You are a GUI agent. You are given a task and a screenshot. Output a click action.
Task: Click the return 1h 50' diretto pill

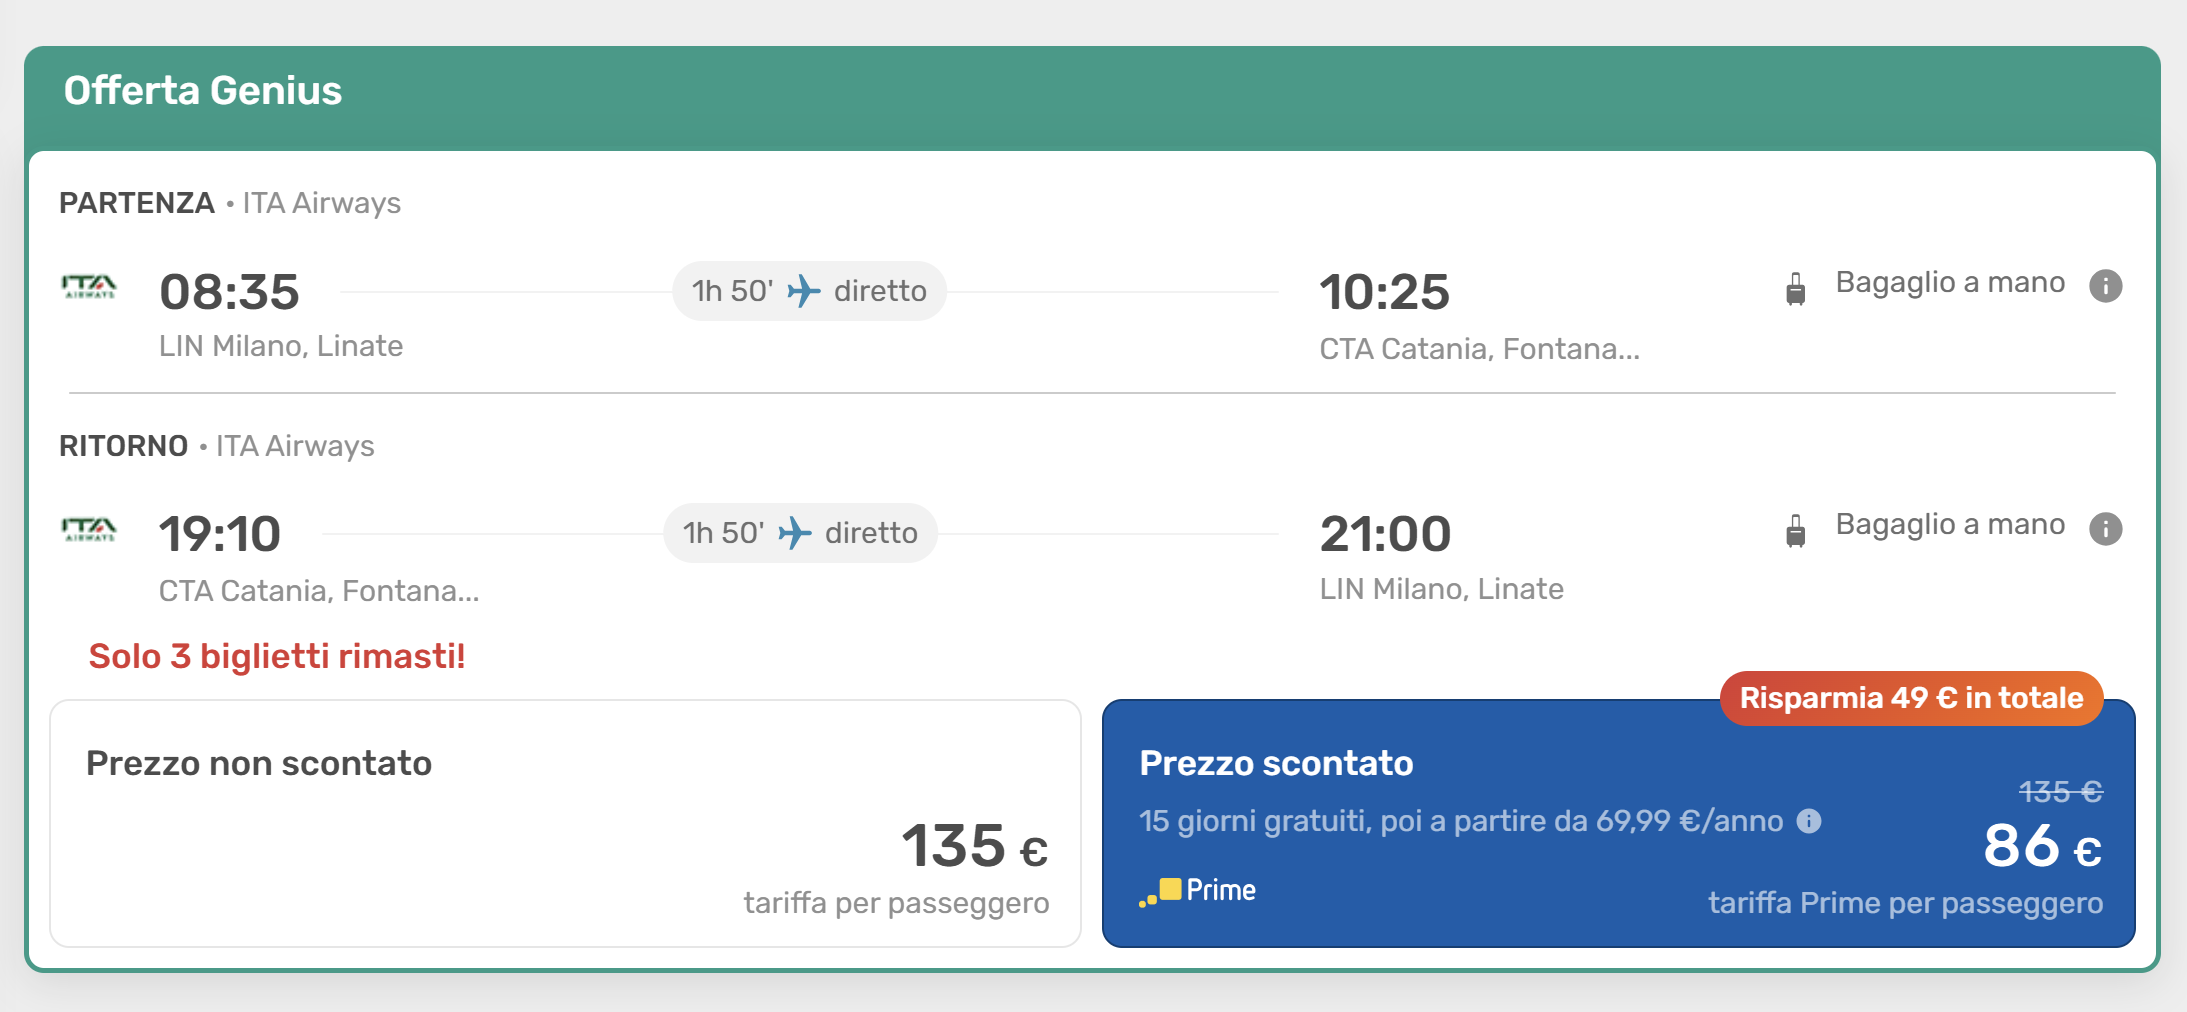(x=800, y=533)
